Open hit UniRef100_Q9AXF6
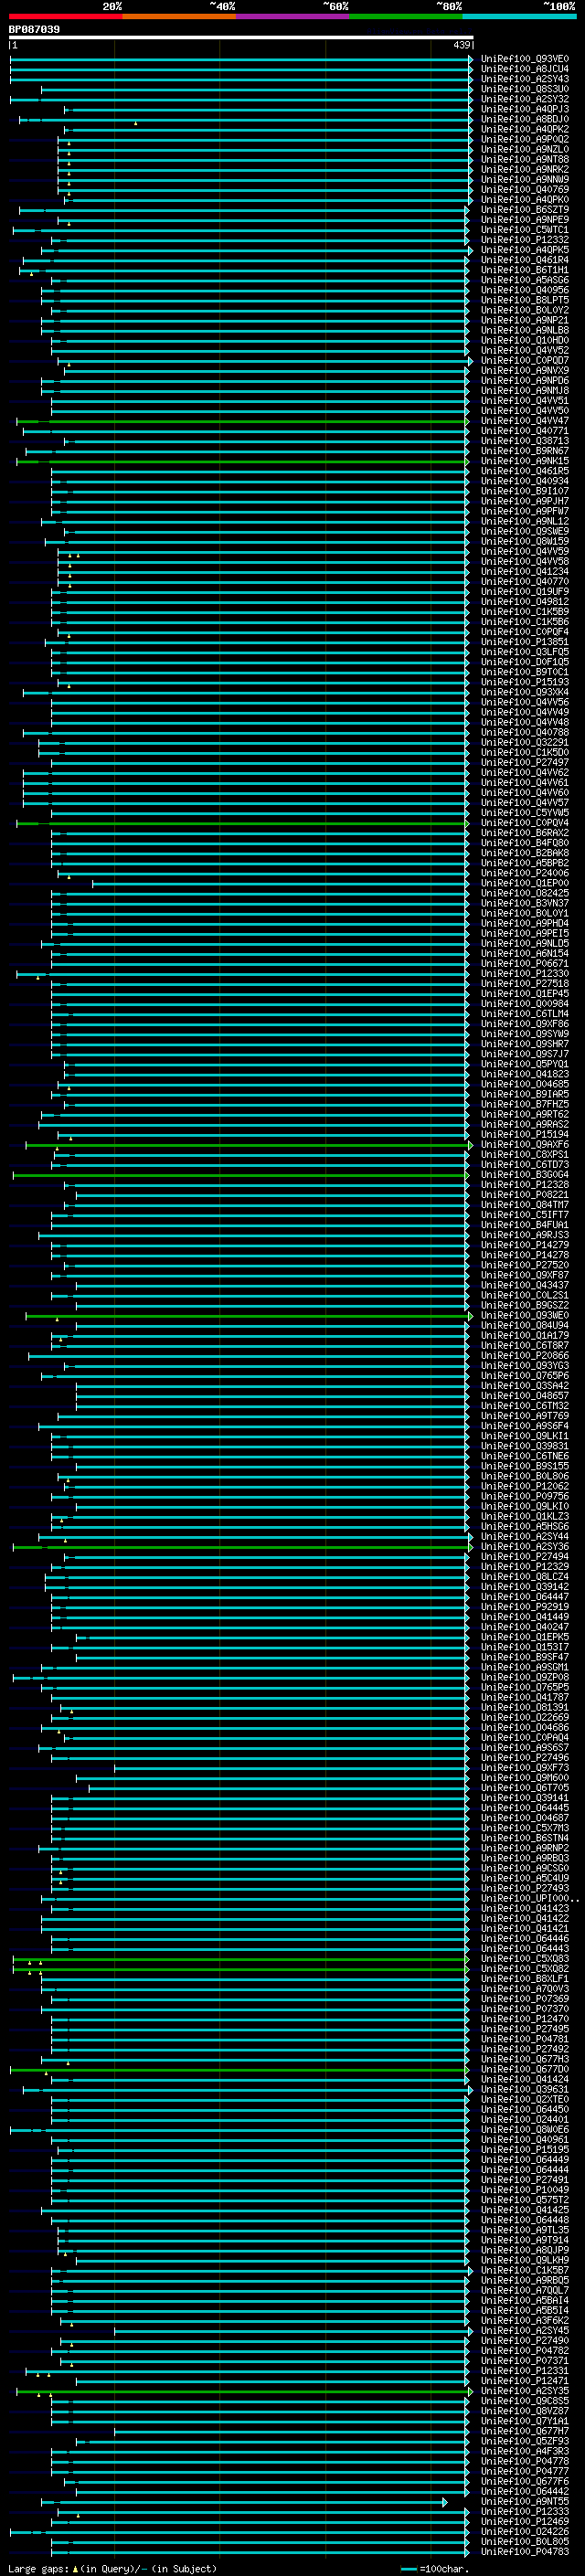585x2576 pixels. click(x=525, y=1144)
